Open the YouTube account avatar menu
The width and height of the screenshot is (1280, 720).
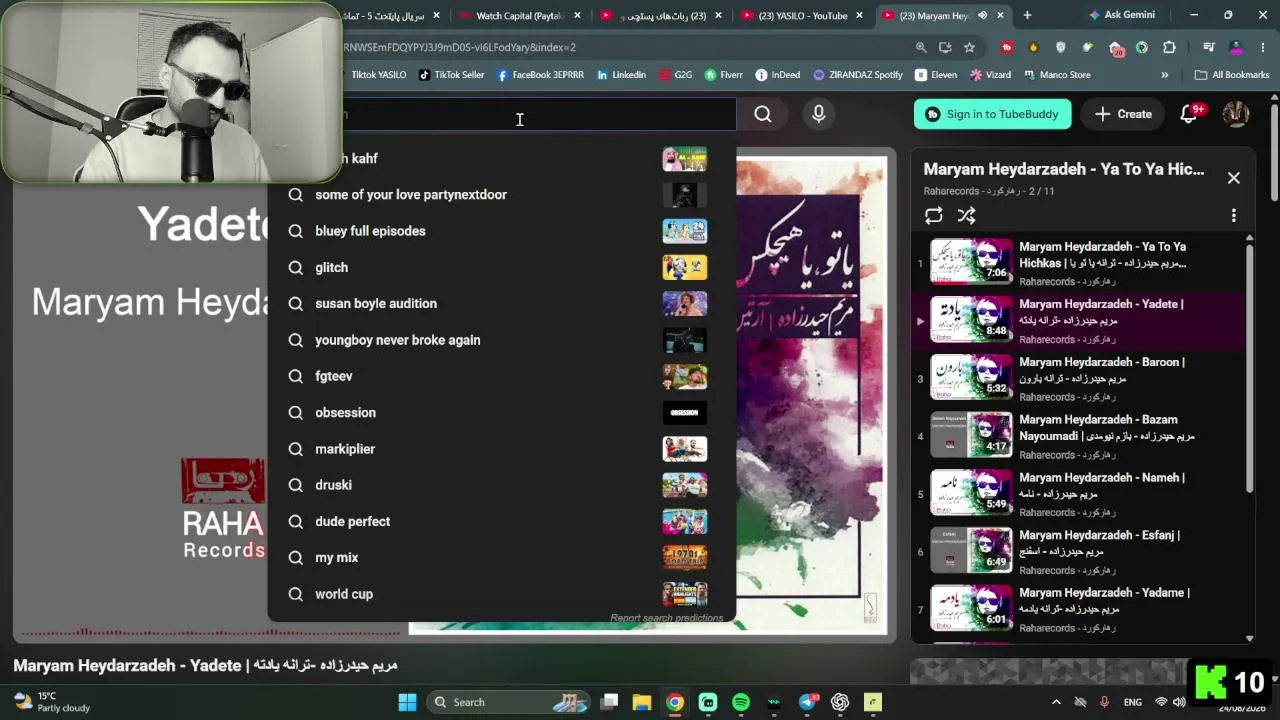point(1236,114)
